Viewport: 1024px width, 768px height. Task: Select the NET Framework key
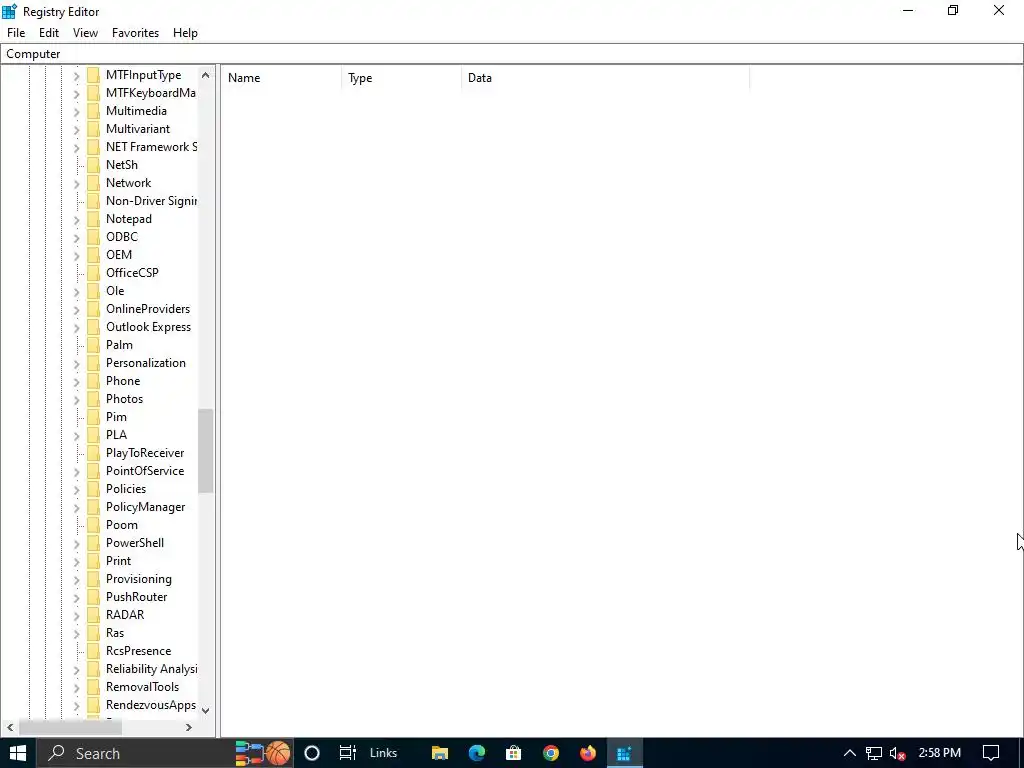(151, 147)
